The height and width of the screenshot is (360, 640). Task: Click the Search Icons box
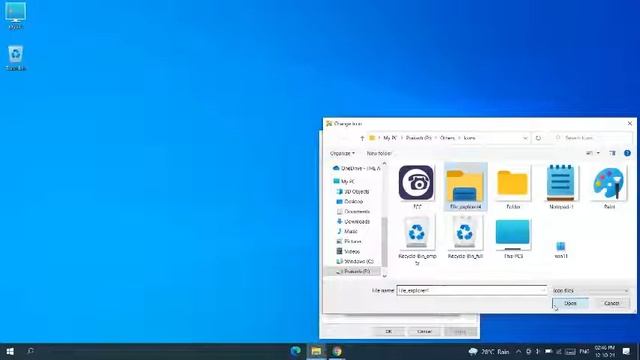pyautogui.click(x=593, y=138)
